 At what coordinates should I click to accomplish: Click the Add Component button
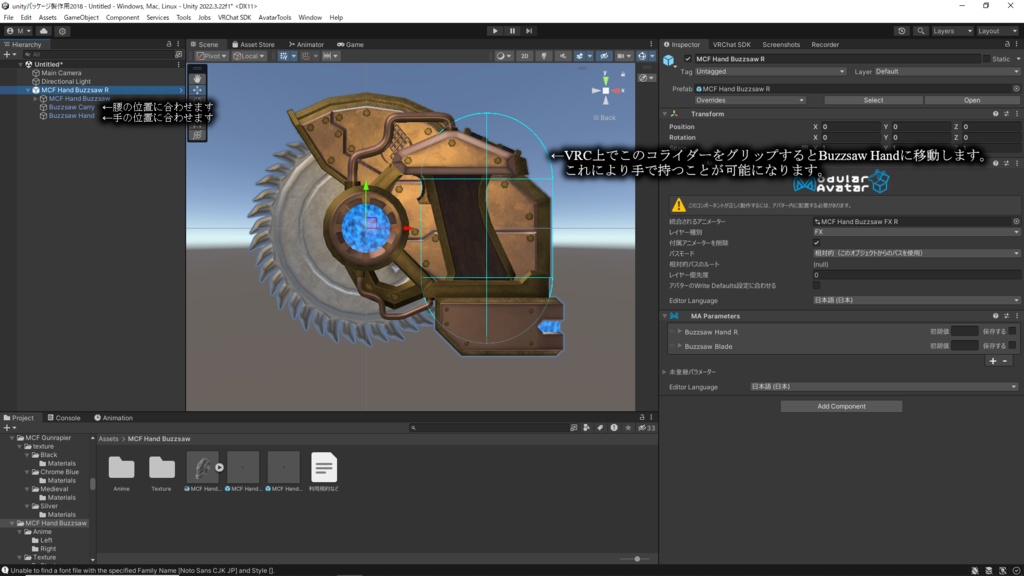[841, 406]
